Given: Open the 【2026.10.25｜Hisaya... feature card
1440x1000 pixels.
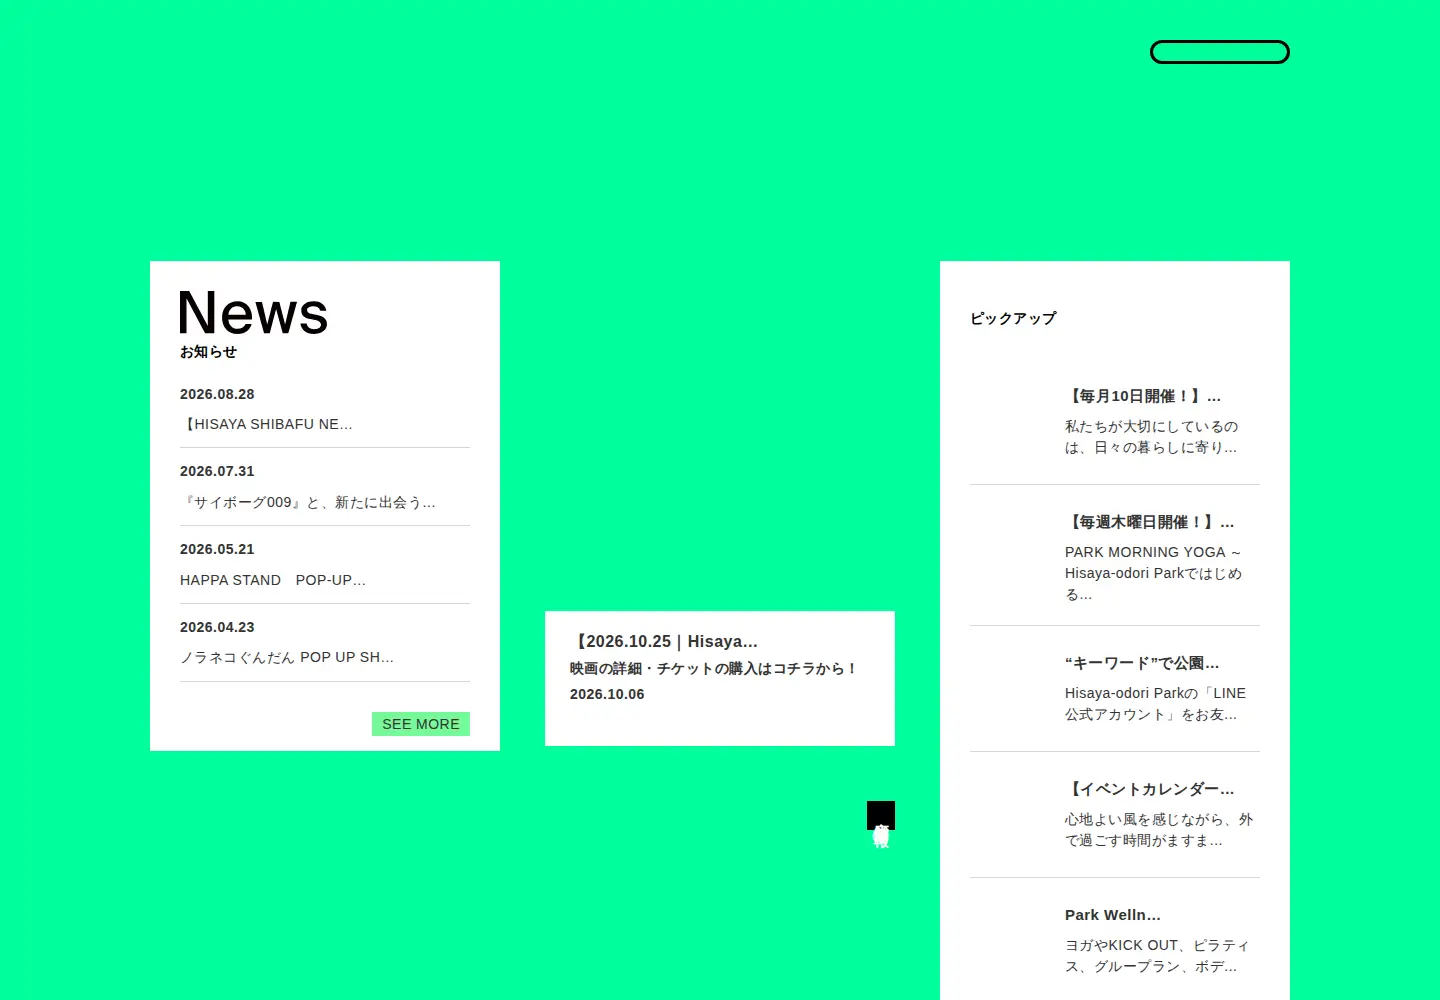Looking at the screenshot, I should pos(720,678).
